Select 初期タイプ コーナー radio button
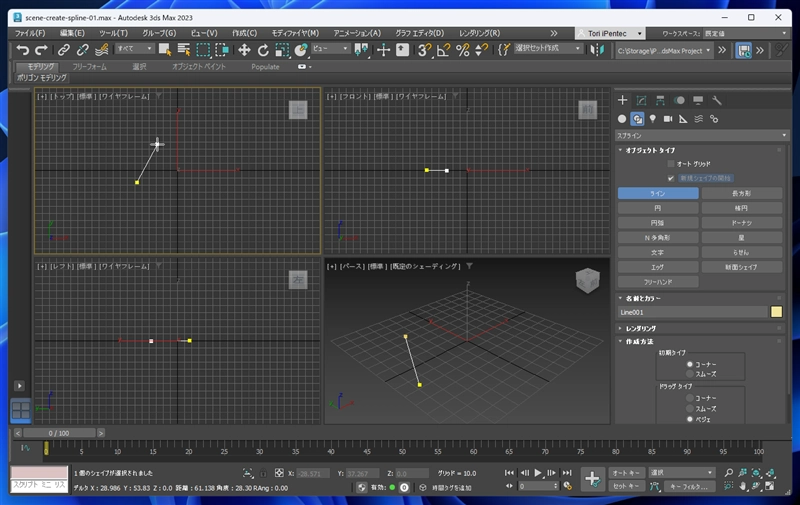Image resolution: width=800 pixels, height=505 pixels. point(689,364)
